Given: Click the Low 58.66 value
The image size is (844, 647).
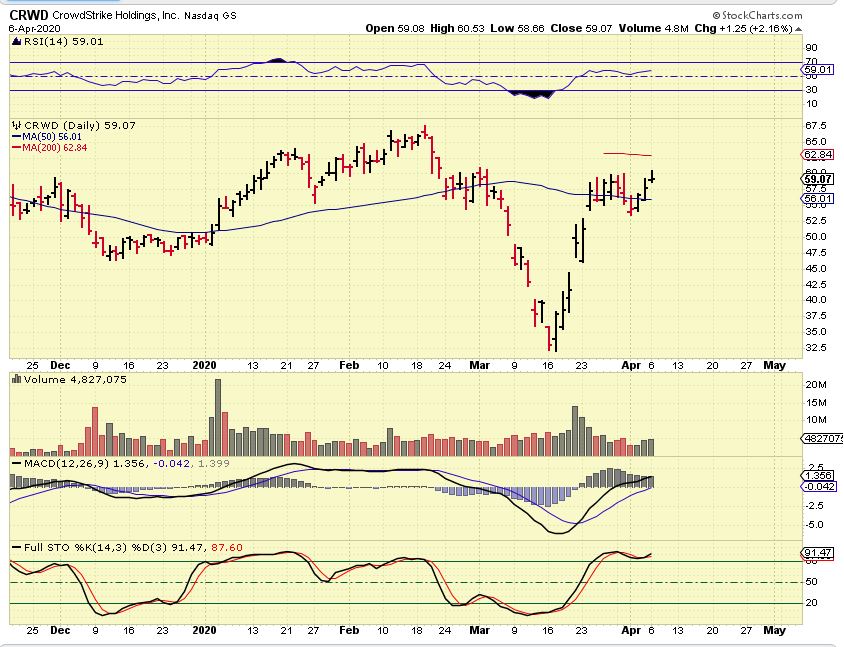Looking at the screenshot, I should 517,29.
